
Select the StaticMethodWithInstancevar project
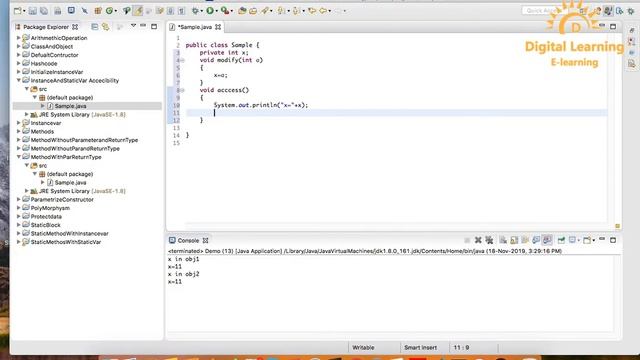pyautogui.click(x=69, y=233)
